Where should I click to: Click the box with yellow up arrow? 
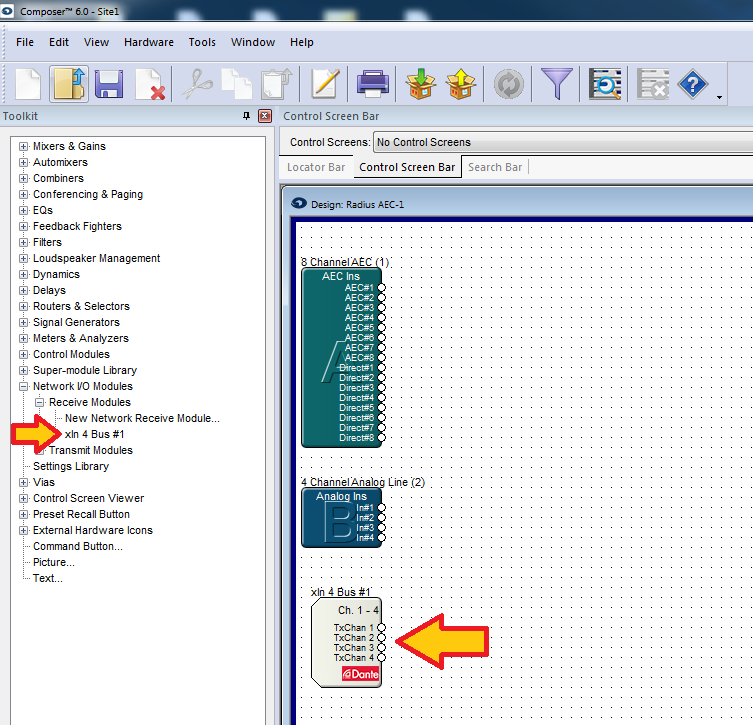pyautogui.click(x=460, y=84)
